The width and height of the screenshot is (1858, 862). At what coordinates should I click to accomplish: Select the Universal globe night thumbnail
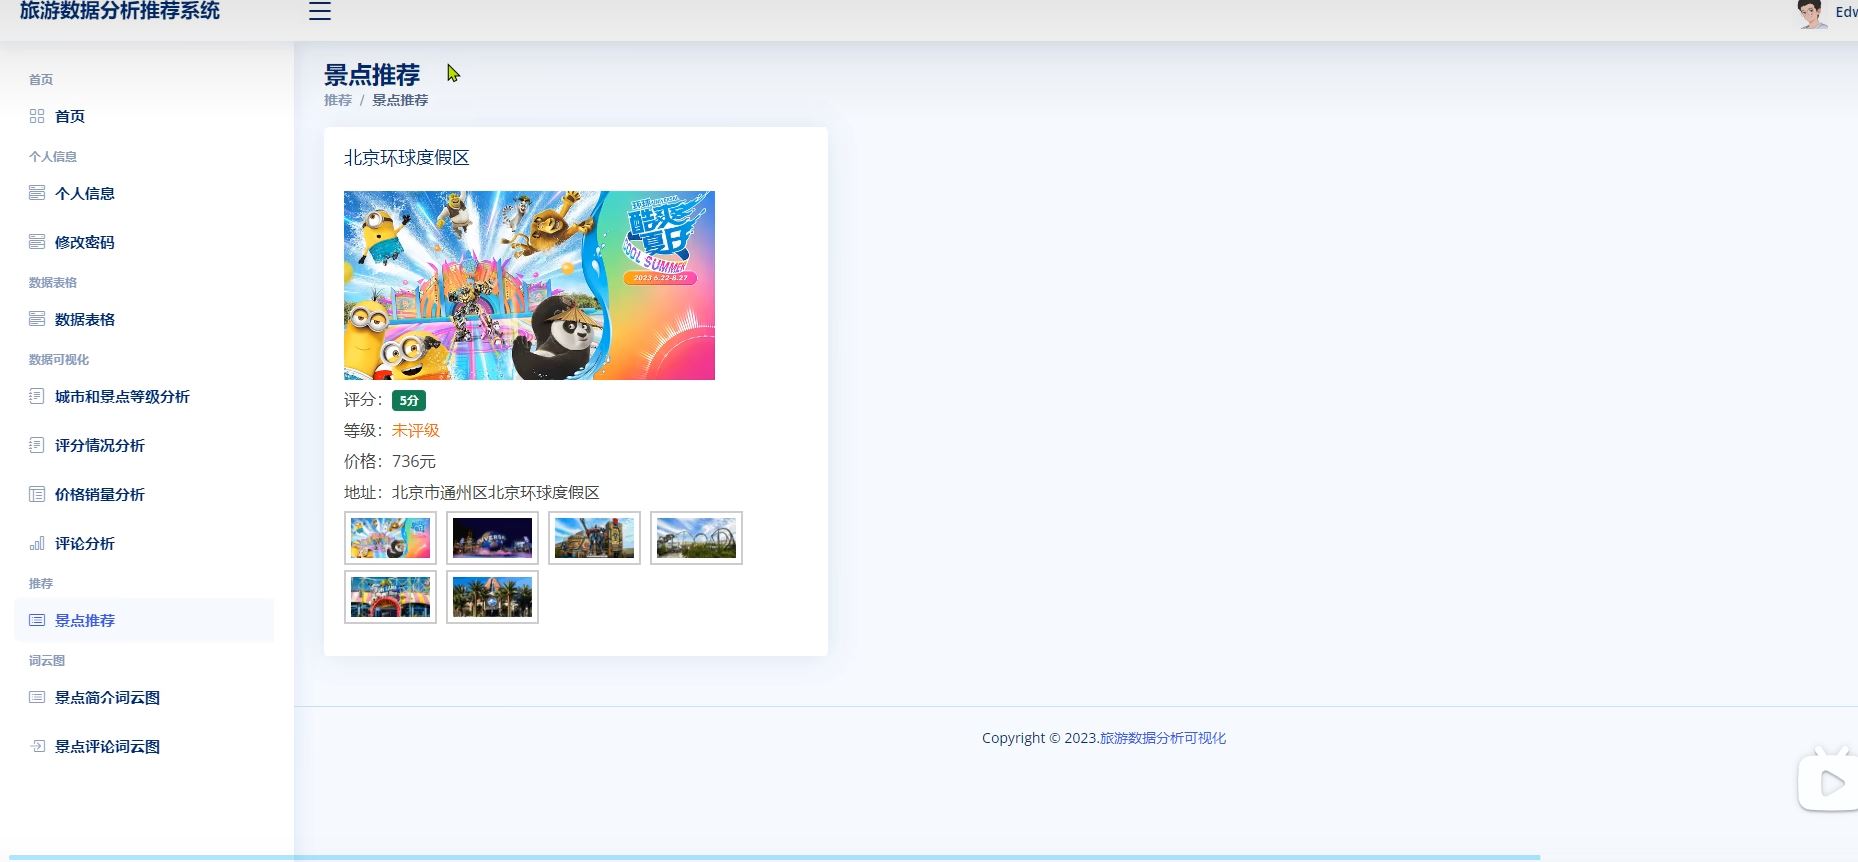(492, 538)
